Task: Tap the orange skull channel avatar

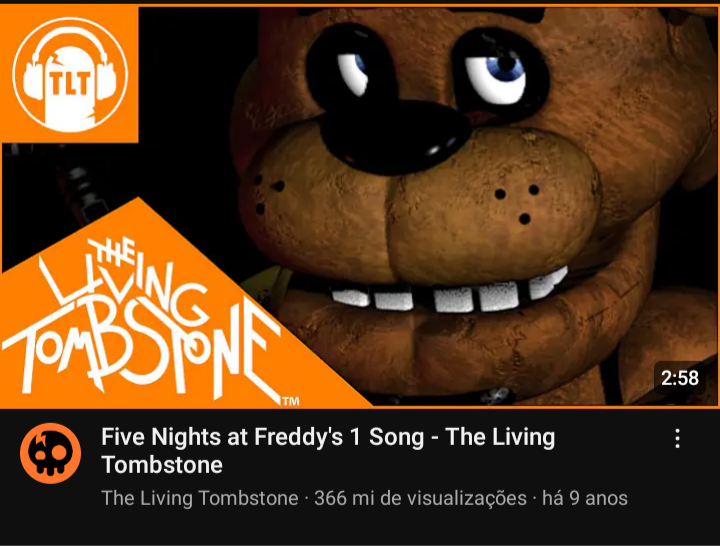Action: 51,453
